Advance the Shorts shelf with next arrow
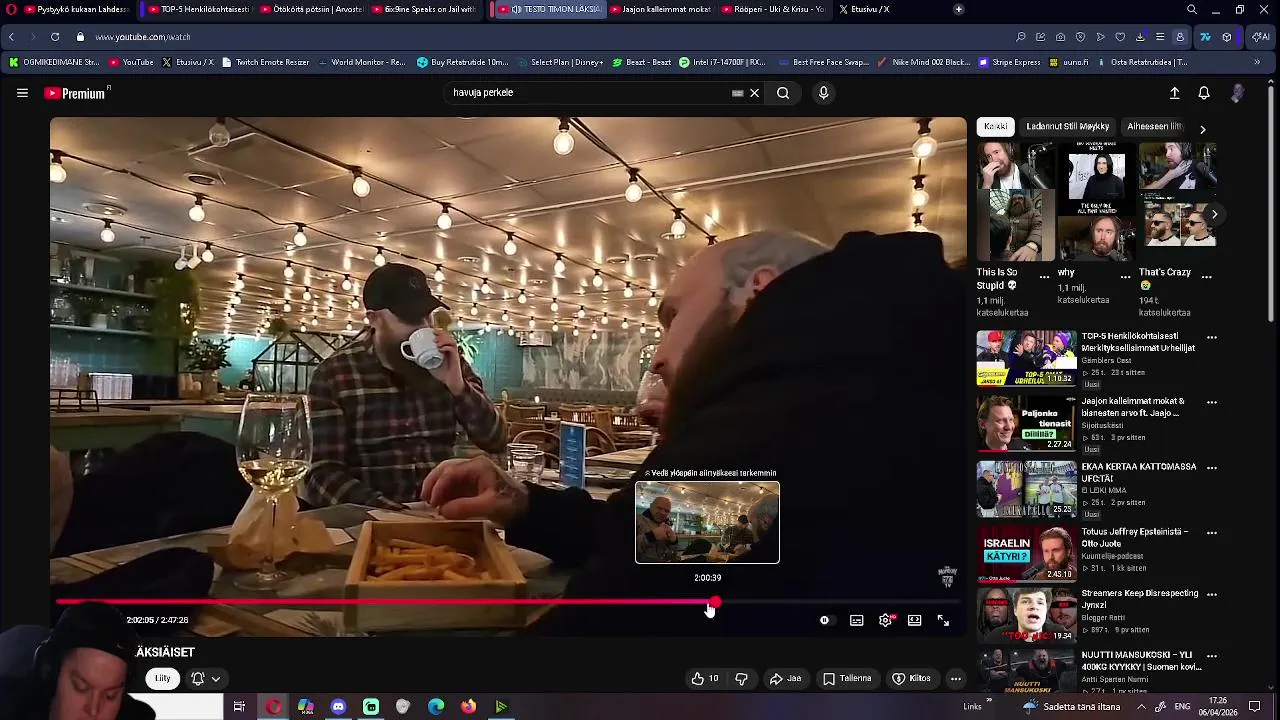The image size is (1280, 720). pyautogui.click(x=1214, y=214)
